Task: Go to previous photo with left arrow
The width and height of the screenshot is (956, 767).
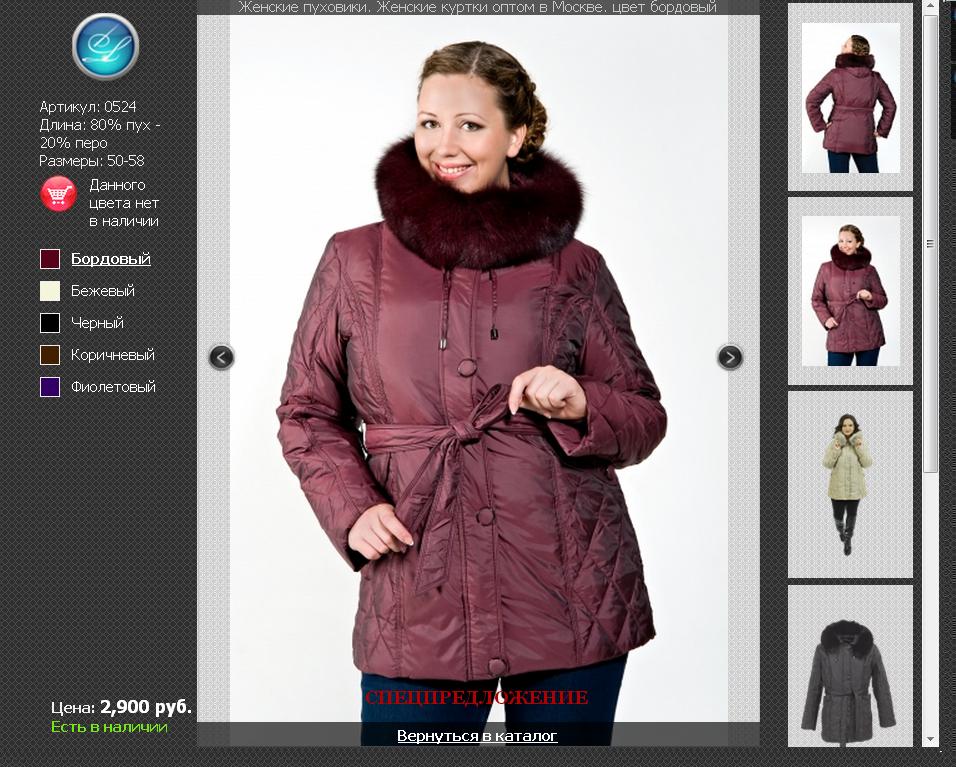Action: pyautogui.click(x=221, y=357)
